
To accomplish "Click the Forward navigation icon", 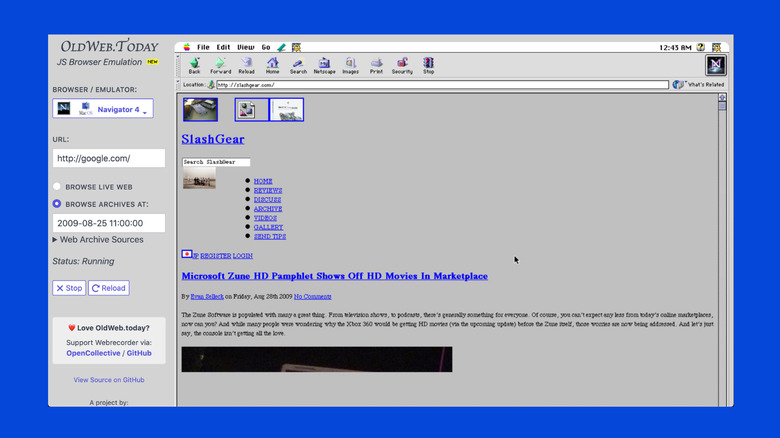I will (220, 64).
